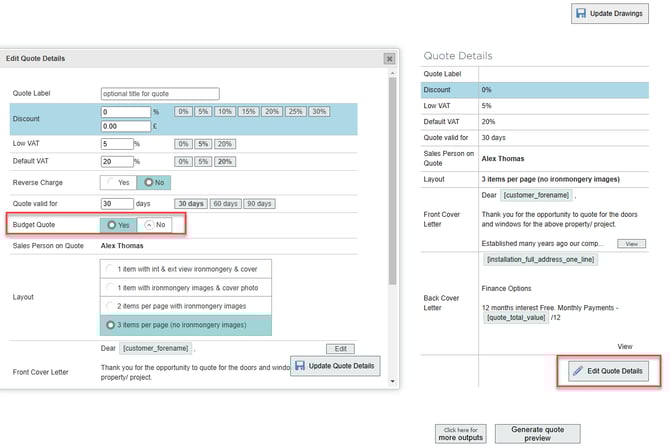This screenshot has width=670, height=448.
Task: Edit the Front Cover Letter
Action: [x=340, y=348]
